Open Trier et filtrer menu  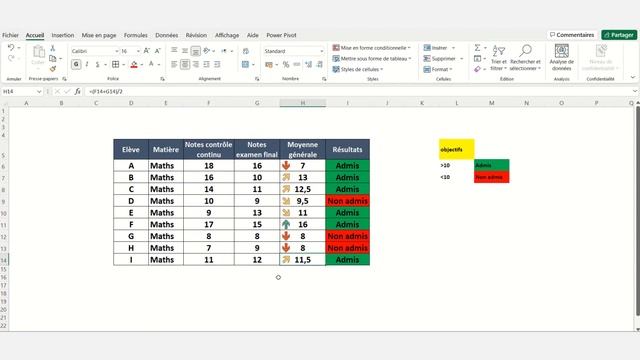click(x=498, y=58)
